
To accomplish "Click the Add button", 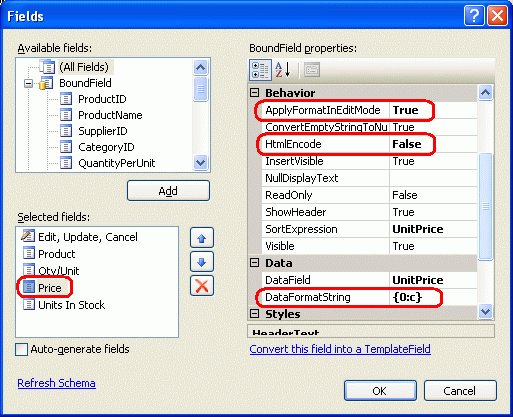I will pos(168,191).
